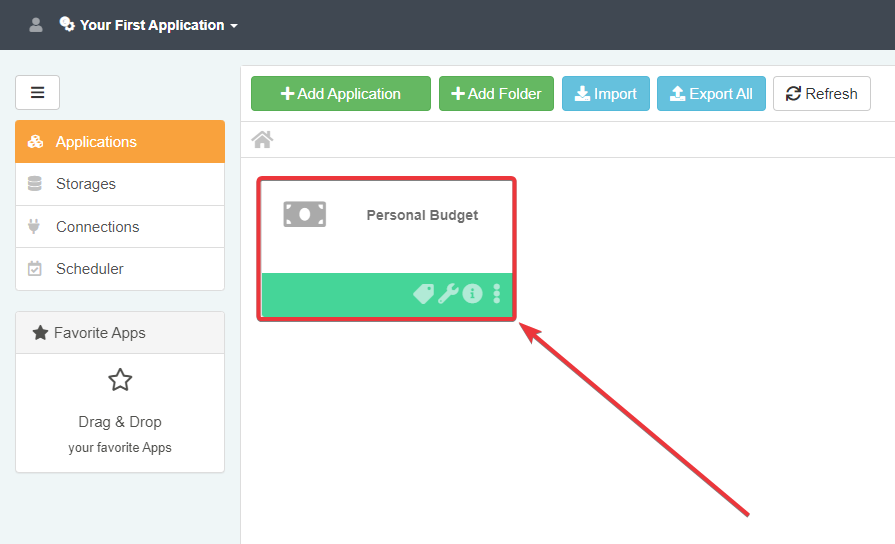895x544 pixels.
Task: Open the wrench settings on Personal Budget
Action: coord(448,294)
